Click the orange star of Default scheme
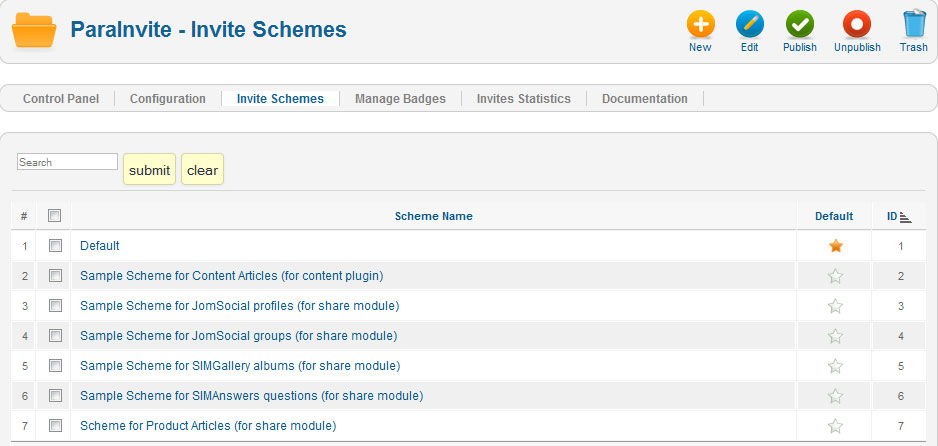 click(x=835, y=246)
